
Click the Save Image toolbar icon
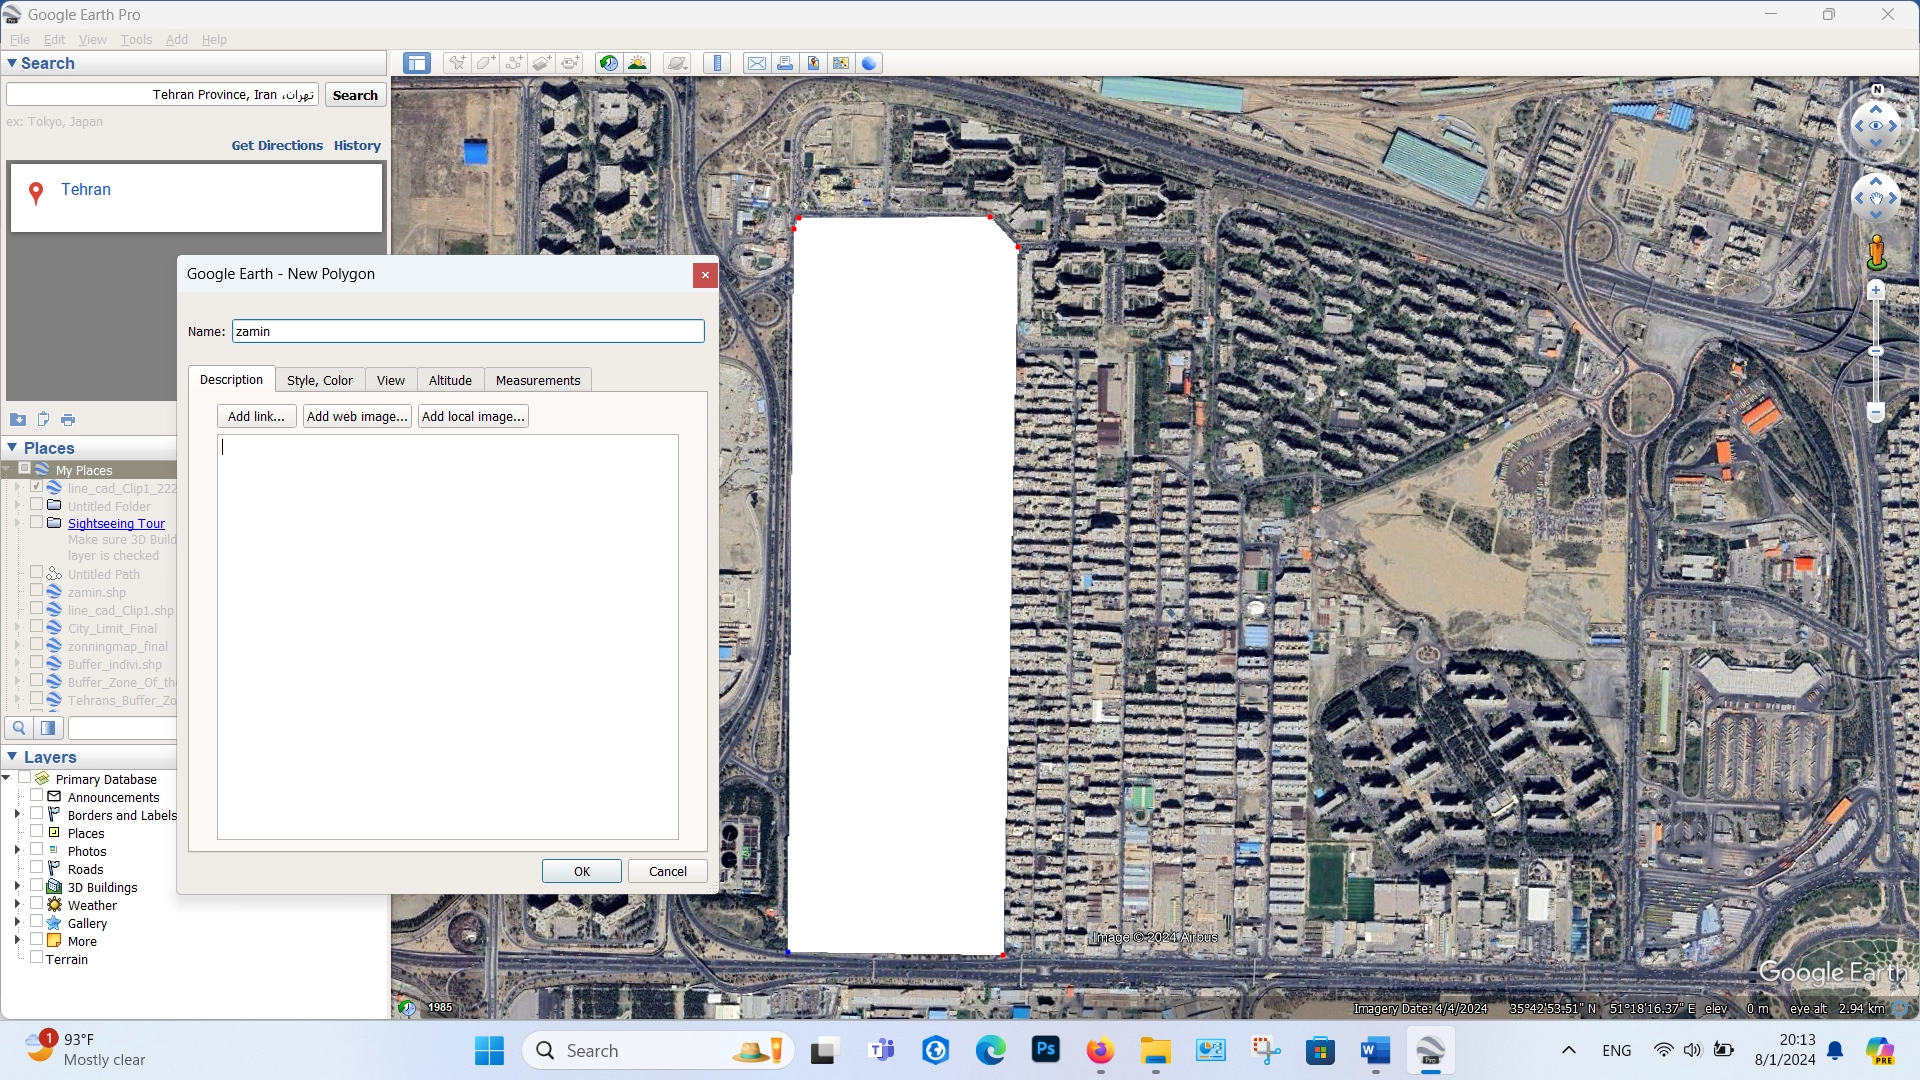[x=813, y=63]
